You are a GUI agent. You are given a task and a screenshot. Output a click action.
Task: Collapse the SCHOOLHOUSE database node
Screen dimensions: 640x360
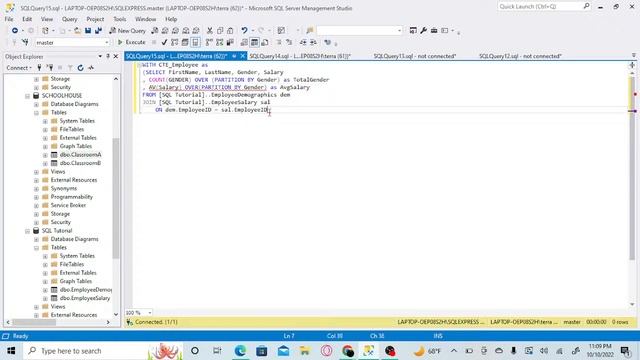(x=27, y=96)
